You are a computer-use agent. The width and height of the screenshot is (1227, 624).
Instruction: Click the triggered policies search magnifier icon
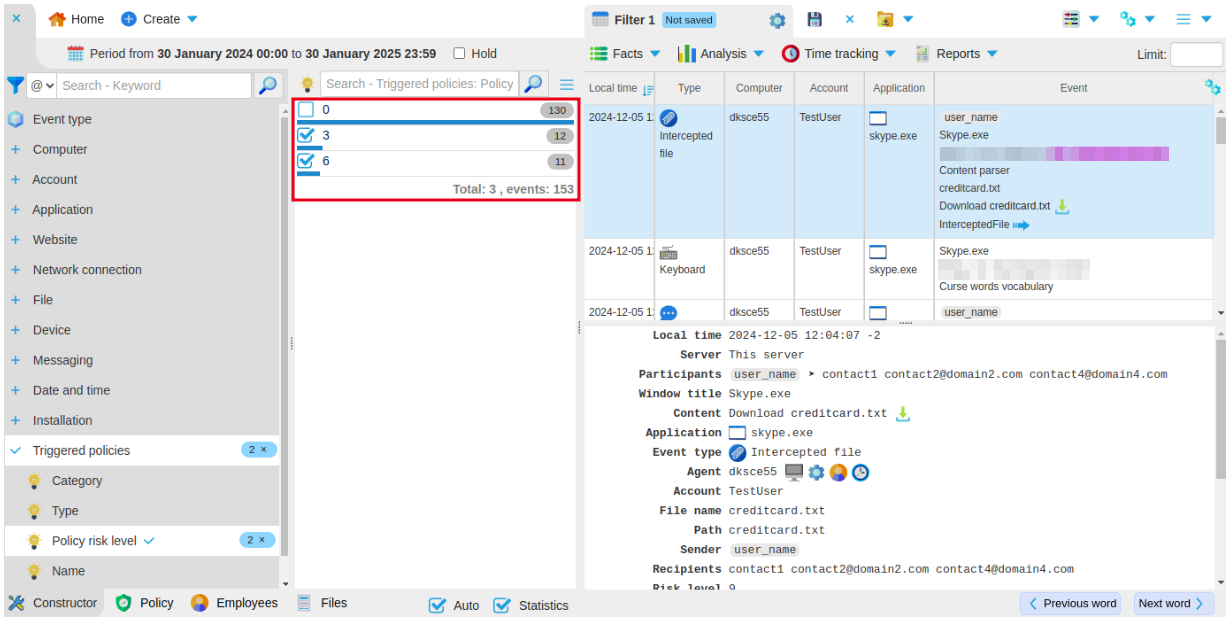(534, 84)
